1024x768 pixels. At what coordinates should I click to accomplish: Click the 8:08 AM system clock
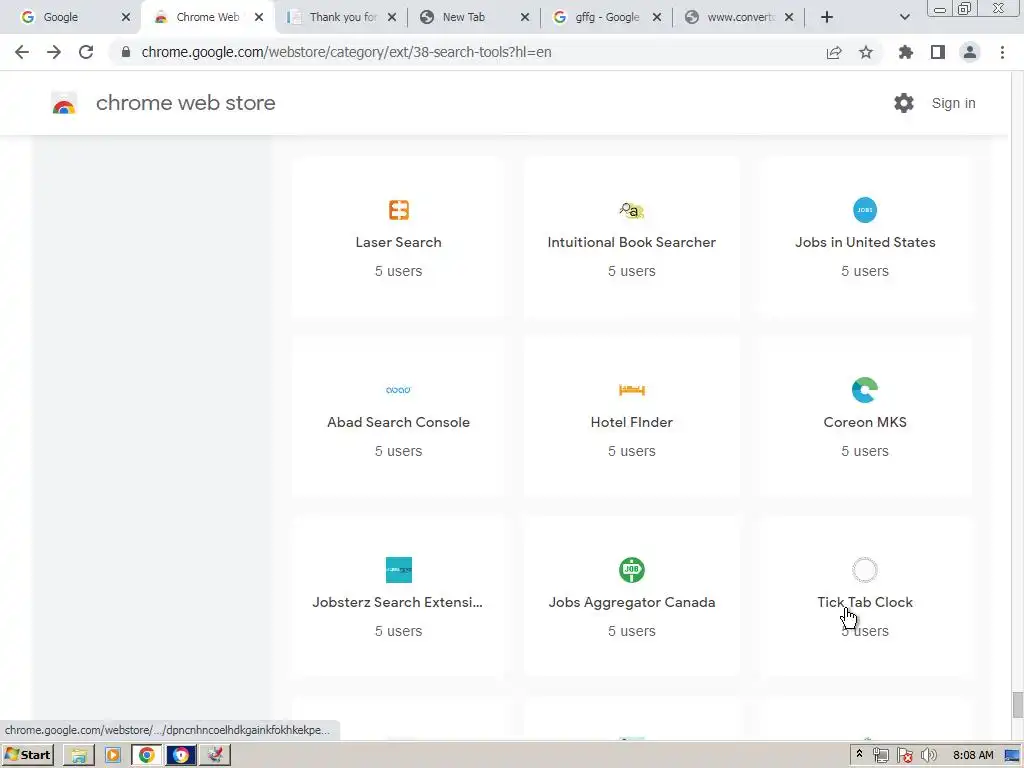point(973,755)
